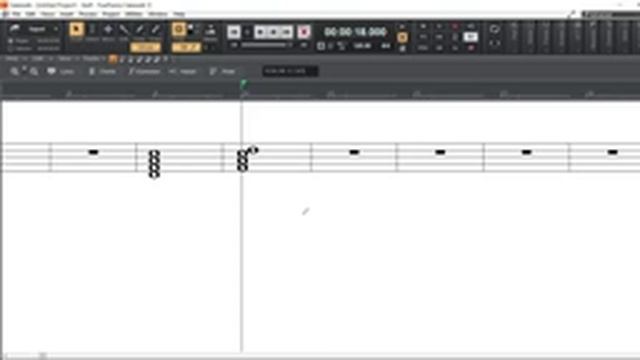Open the Window menu
The width and height of the screenshot is (640, 360).
158,14
